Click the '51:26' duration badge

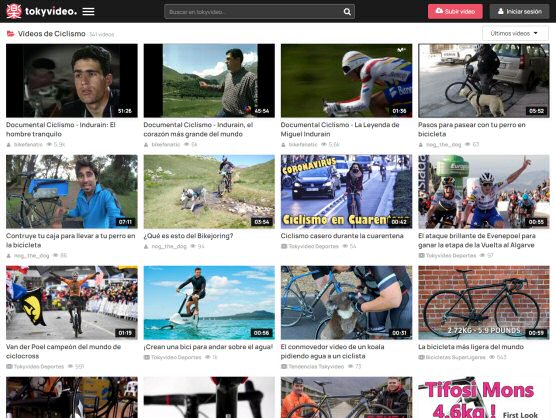click(125, 111)
